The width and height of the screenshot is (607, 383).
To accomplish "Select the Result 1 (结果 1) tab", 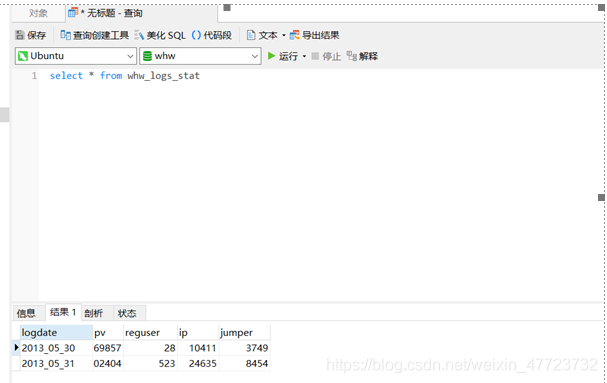I will [63, 312].
